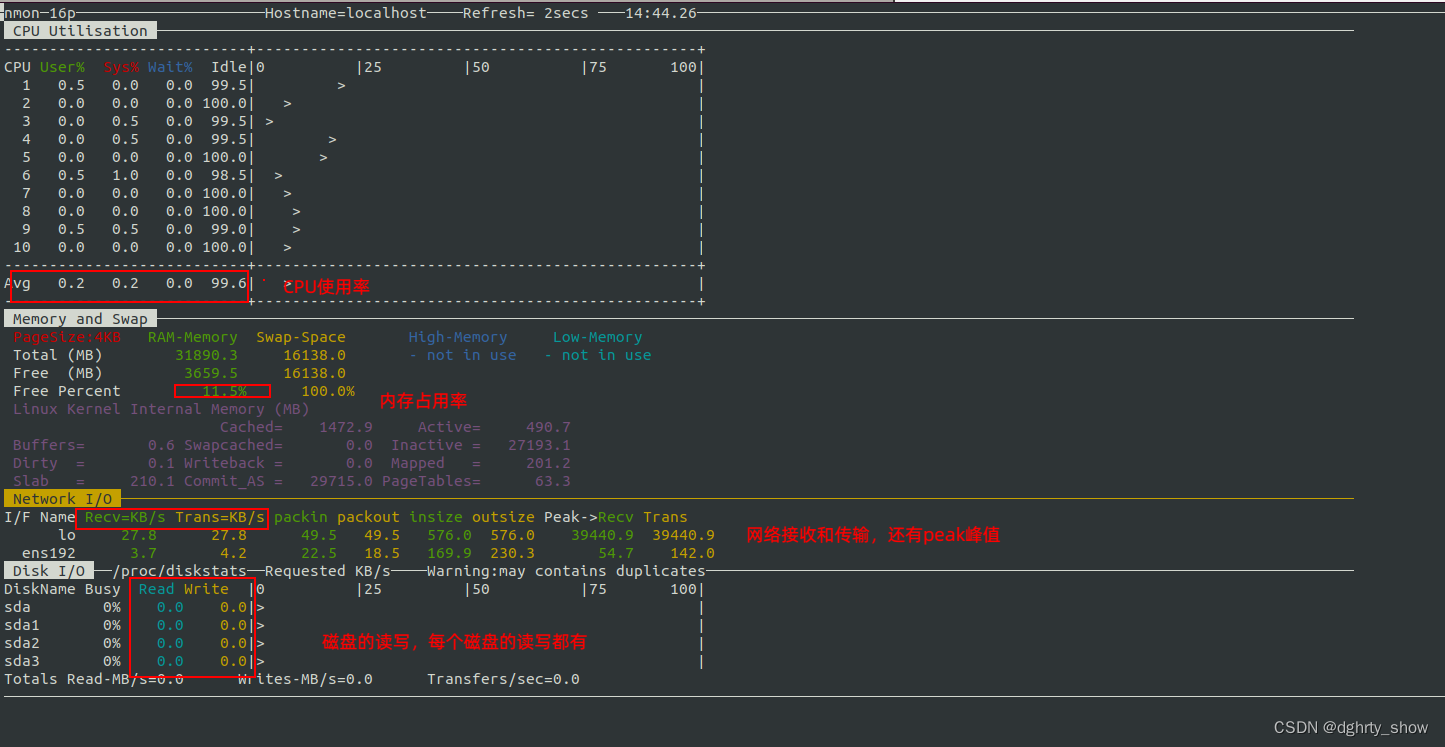
Task: Select the Low-Memory column header
Action: point(597,337)
